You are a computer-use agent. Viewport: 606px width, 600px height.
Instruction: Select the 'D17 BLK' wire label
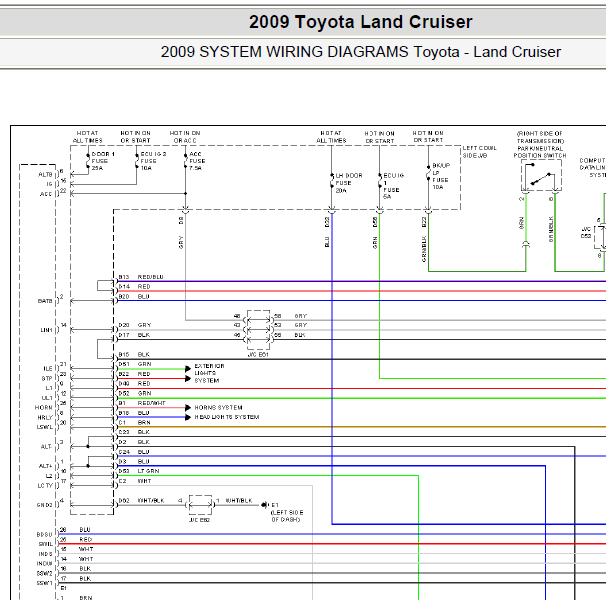pos(134,335)
